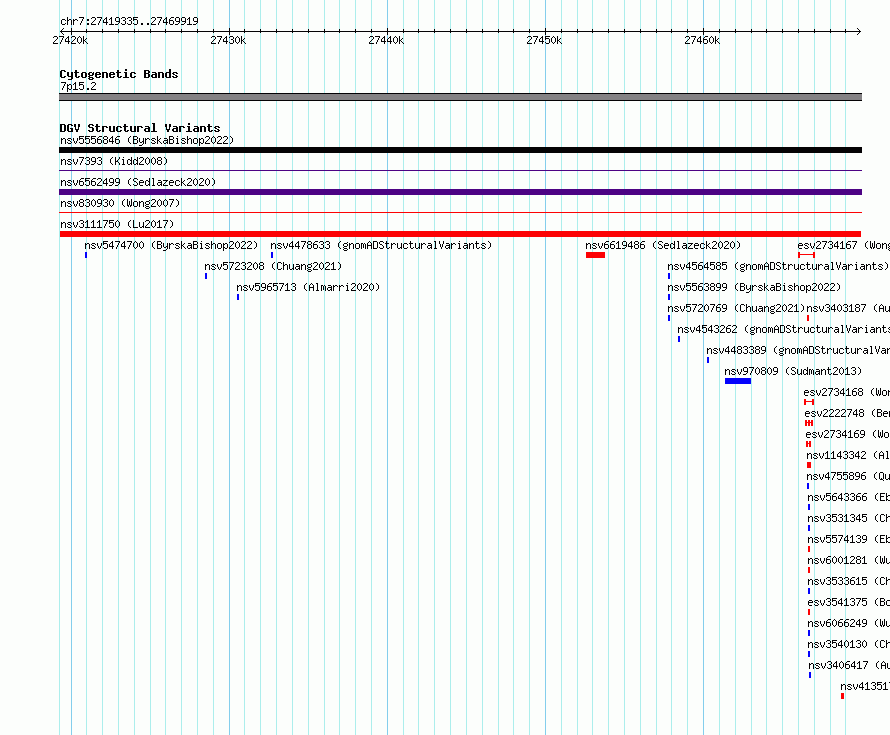Click the red block under nsv1143342

coord(809,465)
